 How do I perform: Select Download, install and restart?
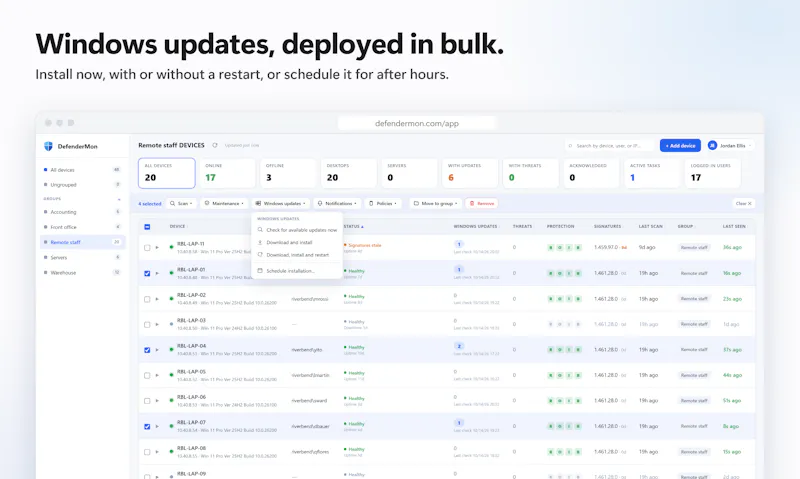tap(297, 255)
